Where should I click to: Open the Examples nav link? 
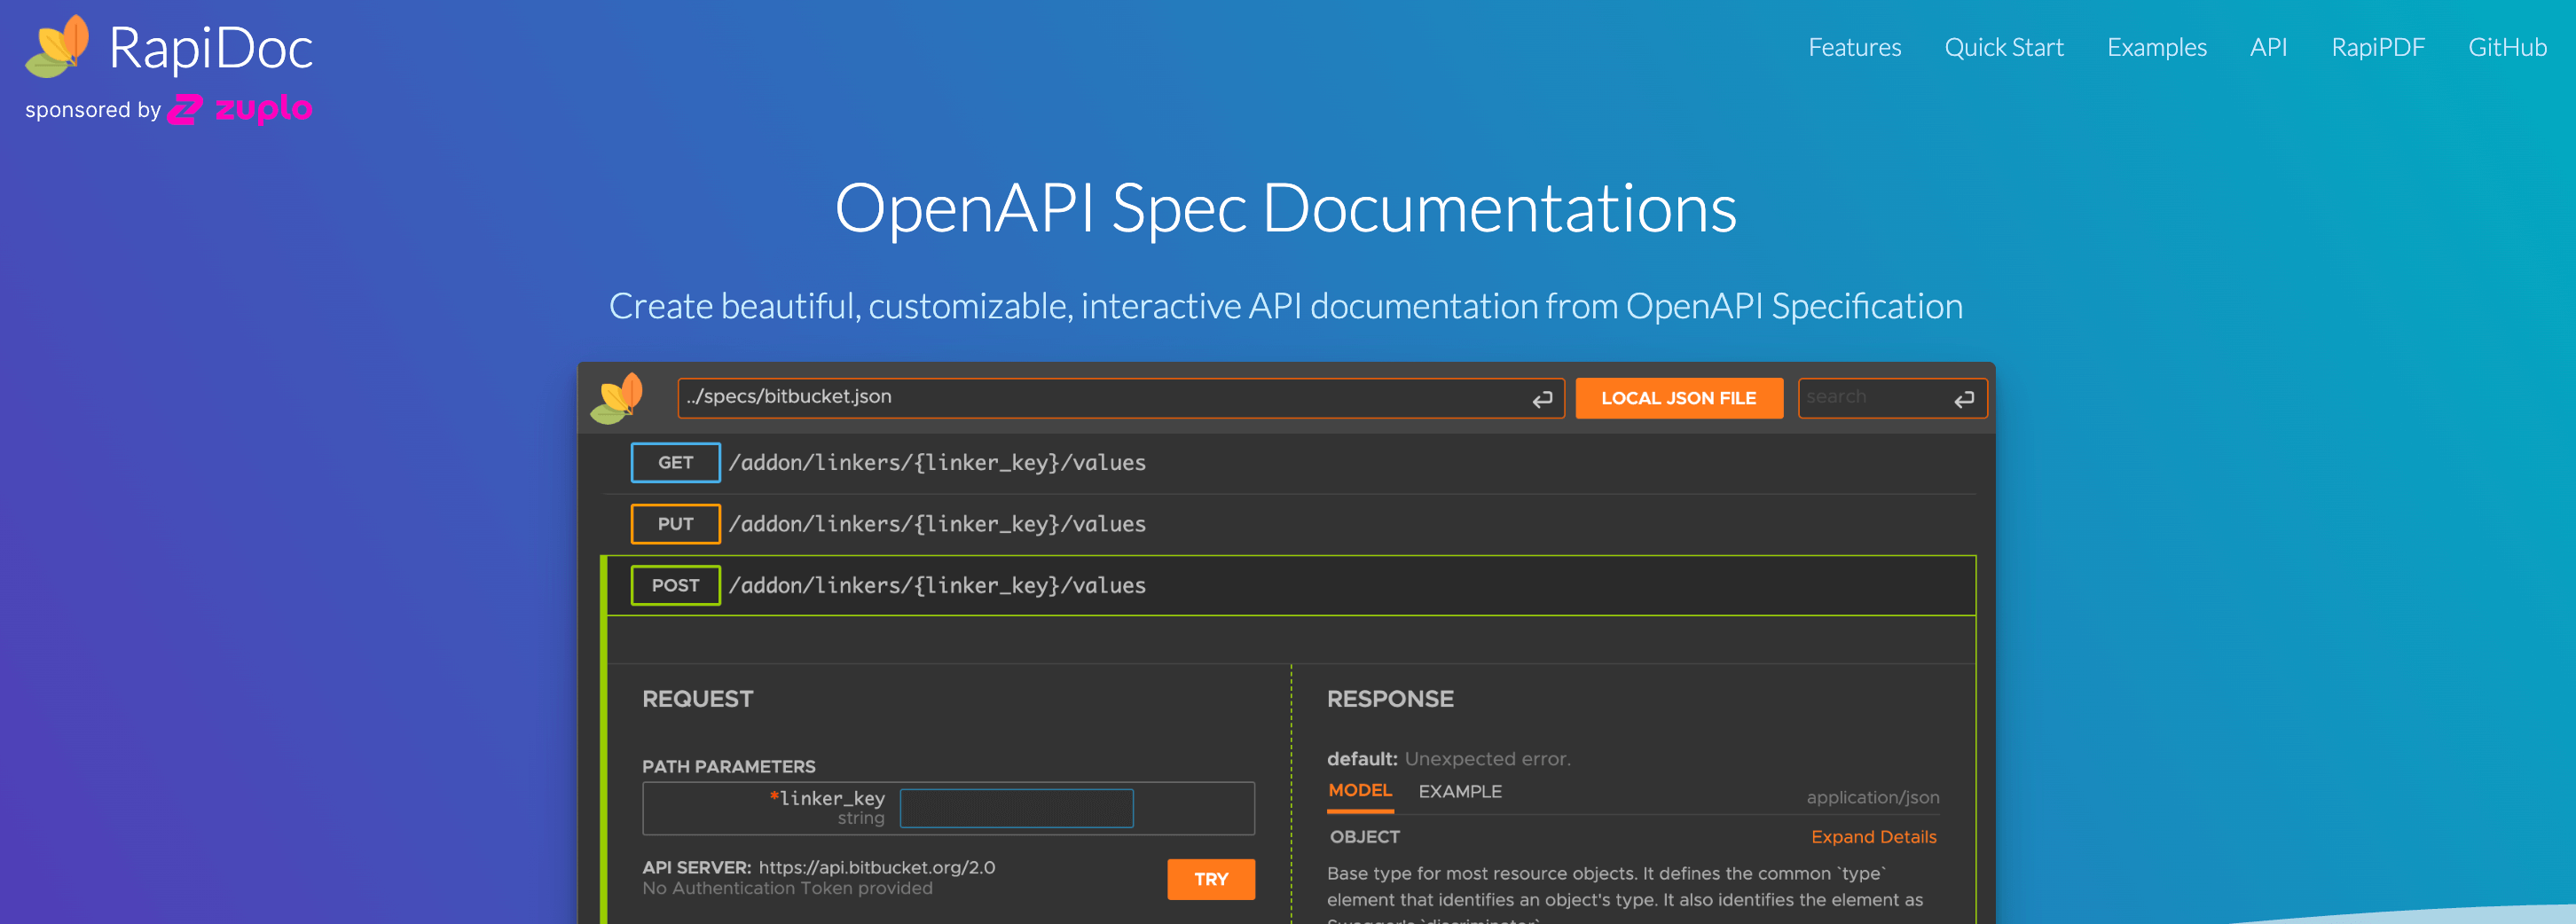[x=2156, y=47]
